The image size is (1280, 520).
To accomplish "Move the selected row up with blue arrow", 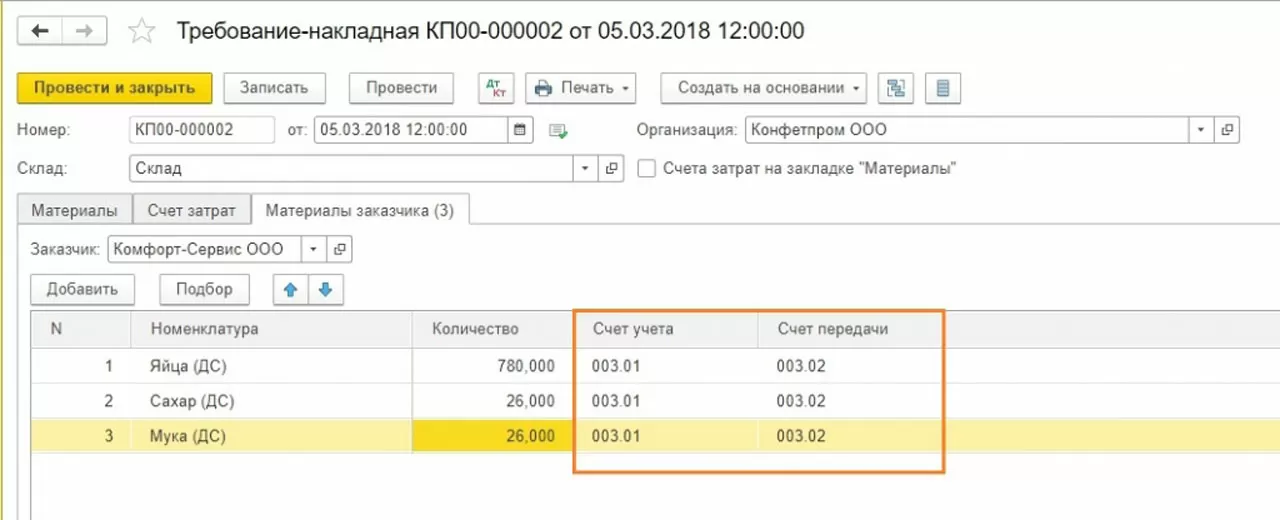I will coord(291,289).
